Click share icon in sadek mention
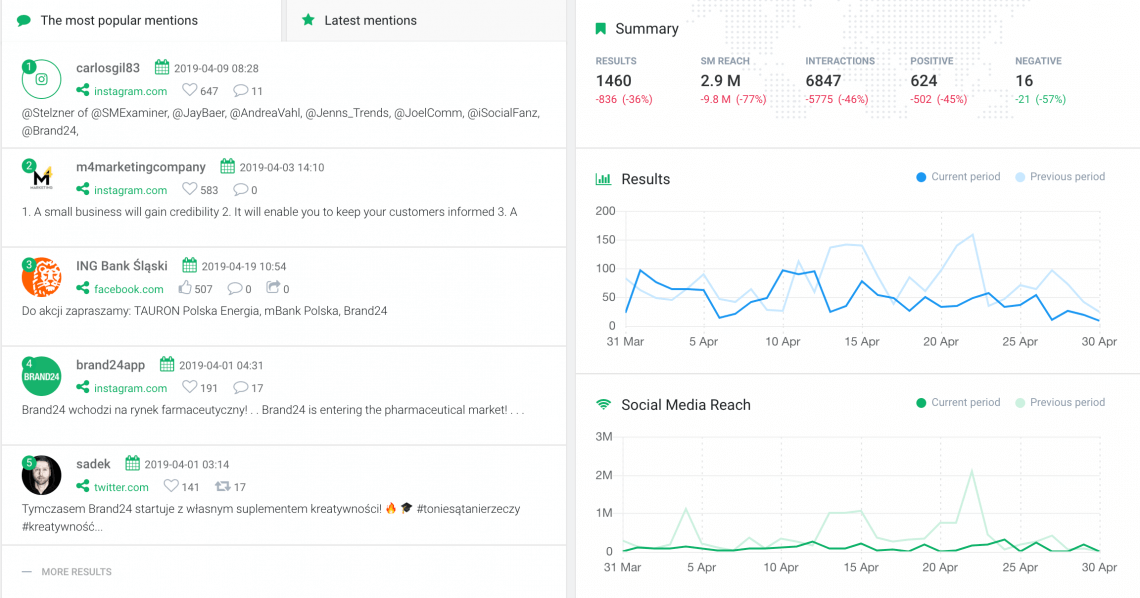 click(x=83, y=486)
